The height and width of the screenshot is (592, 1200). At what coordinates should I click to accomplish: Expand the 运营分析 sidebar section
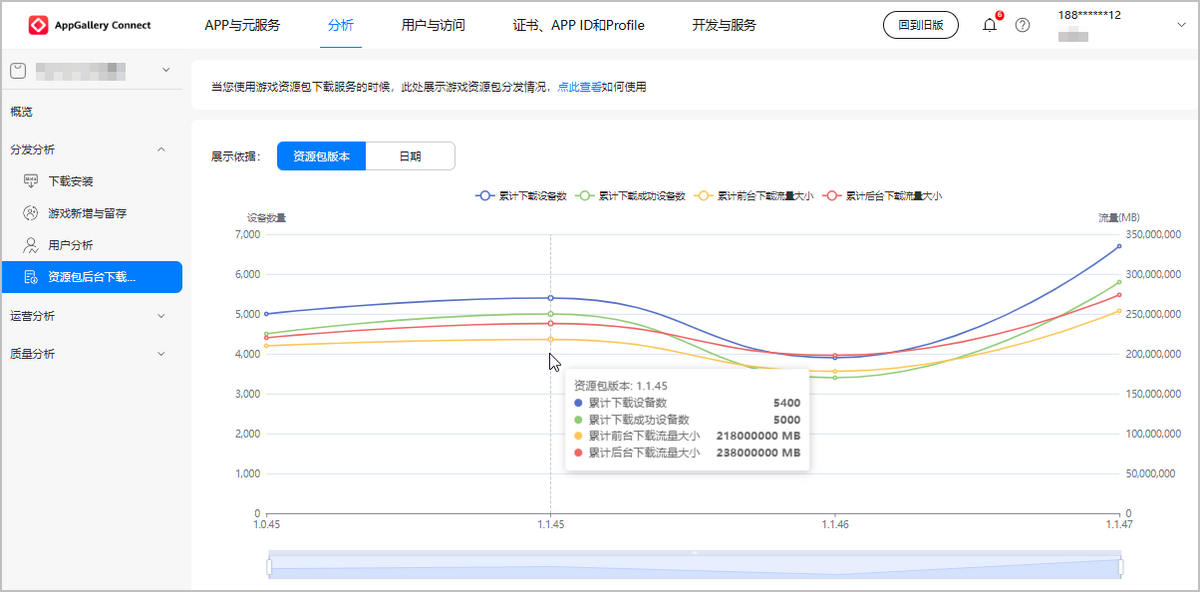(x=162, y=316)
